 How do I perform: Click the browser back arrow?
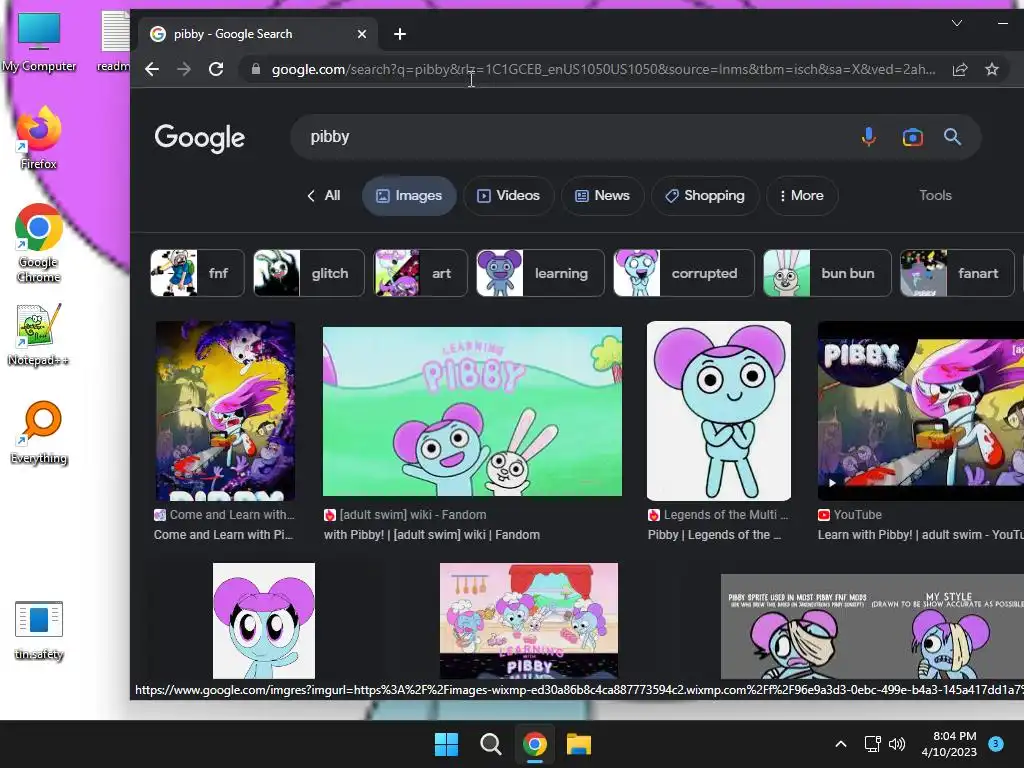tap(152, 69)
